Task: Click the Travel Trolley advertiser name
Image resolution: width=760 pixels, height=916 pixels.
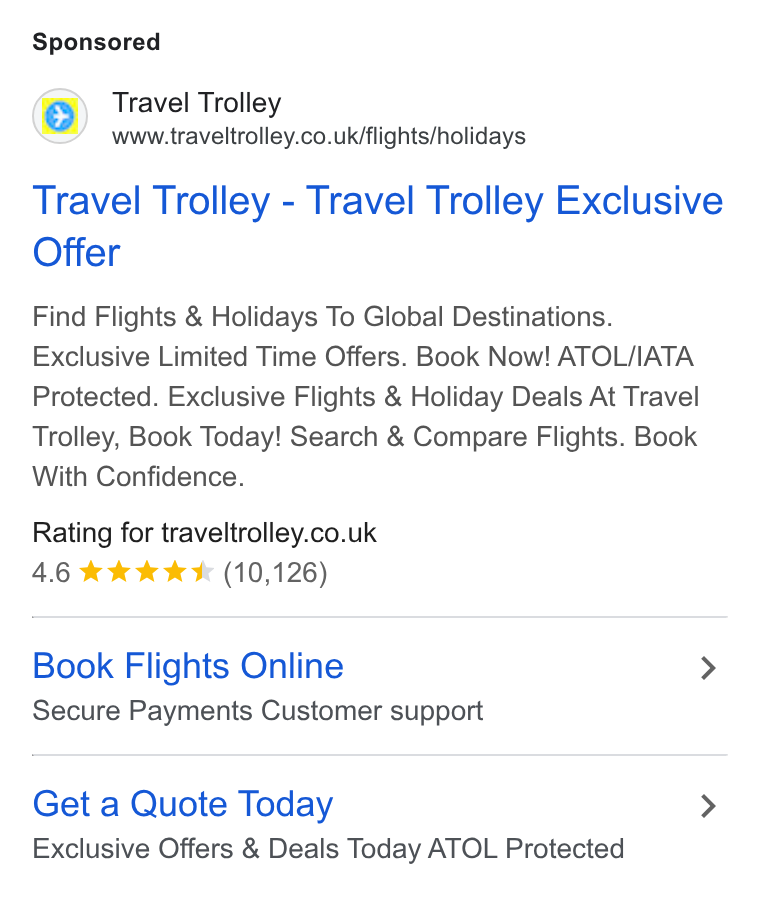Action: tap(197, 103)
